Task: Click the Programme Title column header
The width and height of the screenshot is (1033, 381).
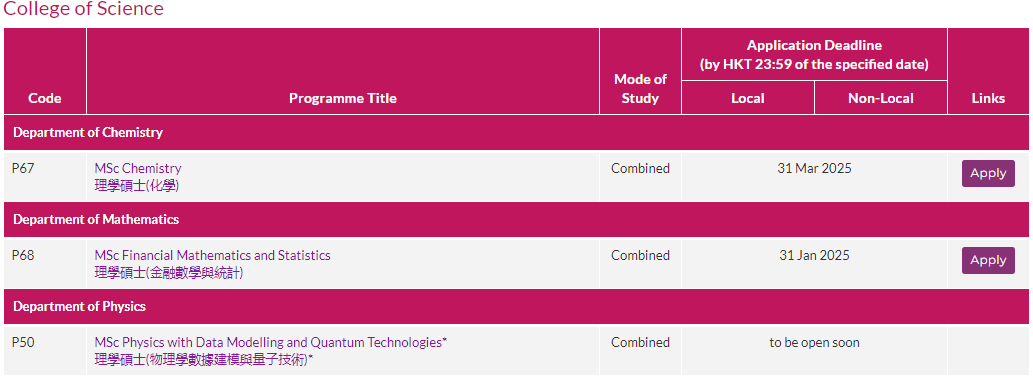Action: [343, 98]
